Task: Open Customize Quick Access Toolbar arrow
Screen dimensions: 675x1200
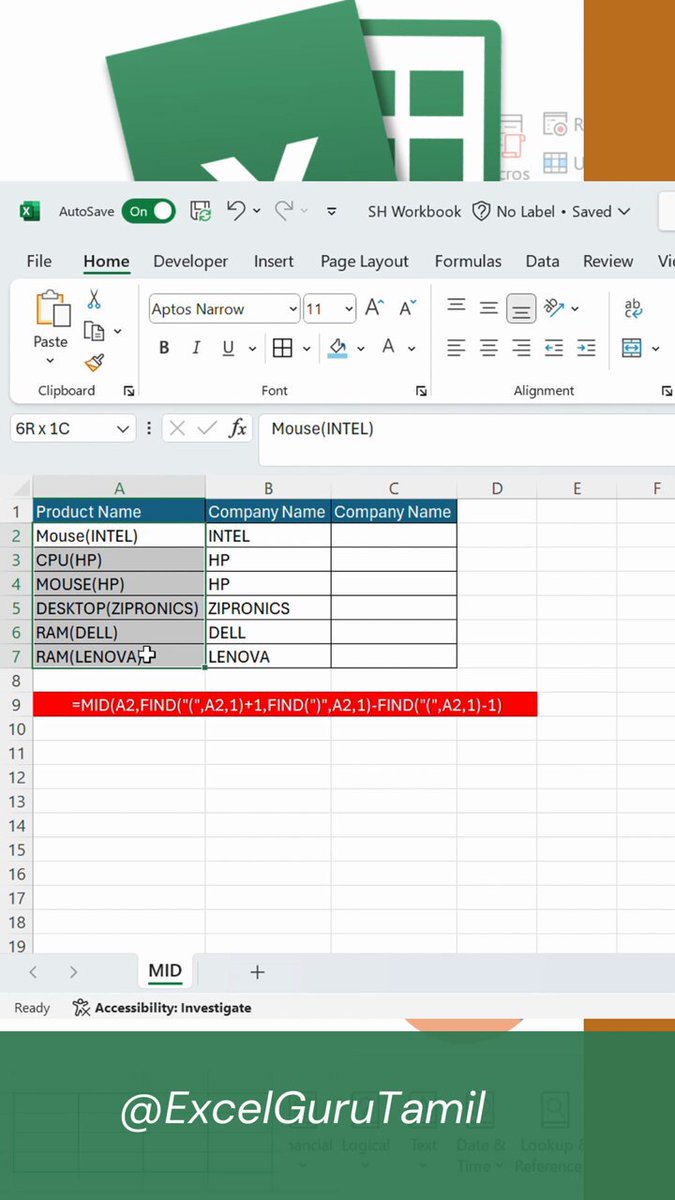Action: pos(332,211)
